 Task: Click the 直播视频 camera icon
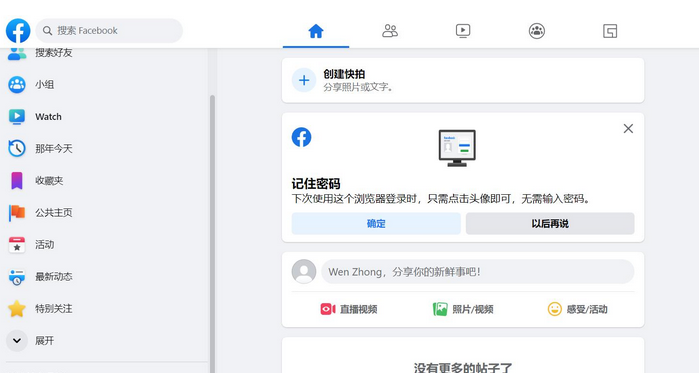click(328, 309)
